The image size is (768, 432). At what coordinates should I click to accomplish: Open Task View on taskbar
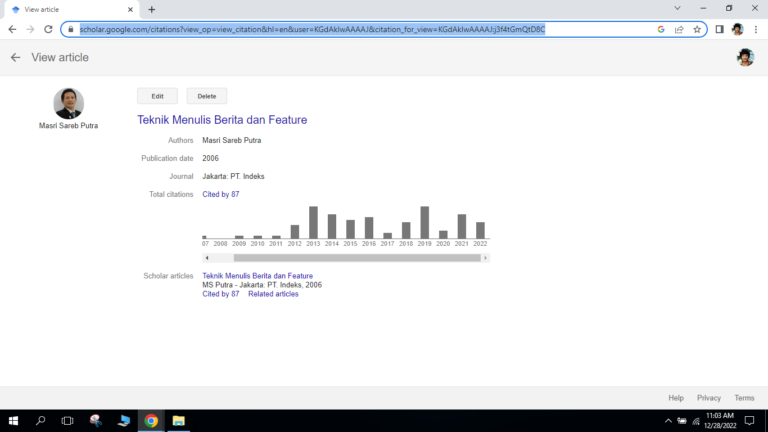click(x=67, y=421)
